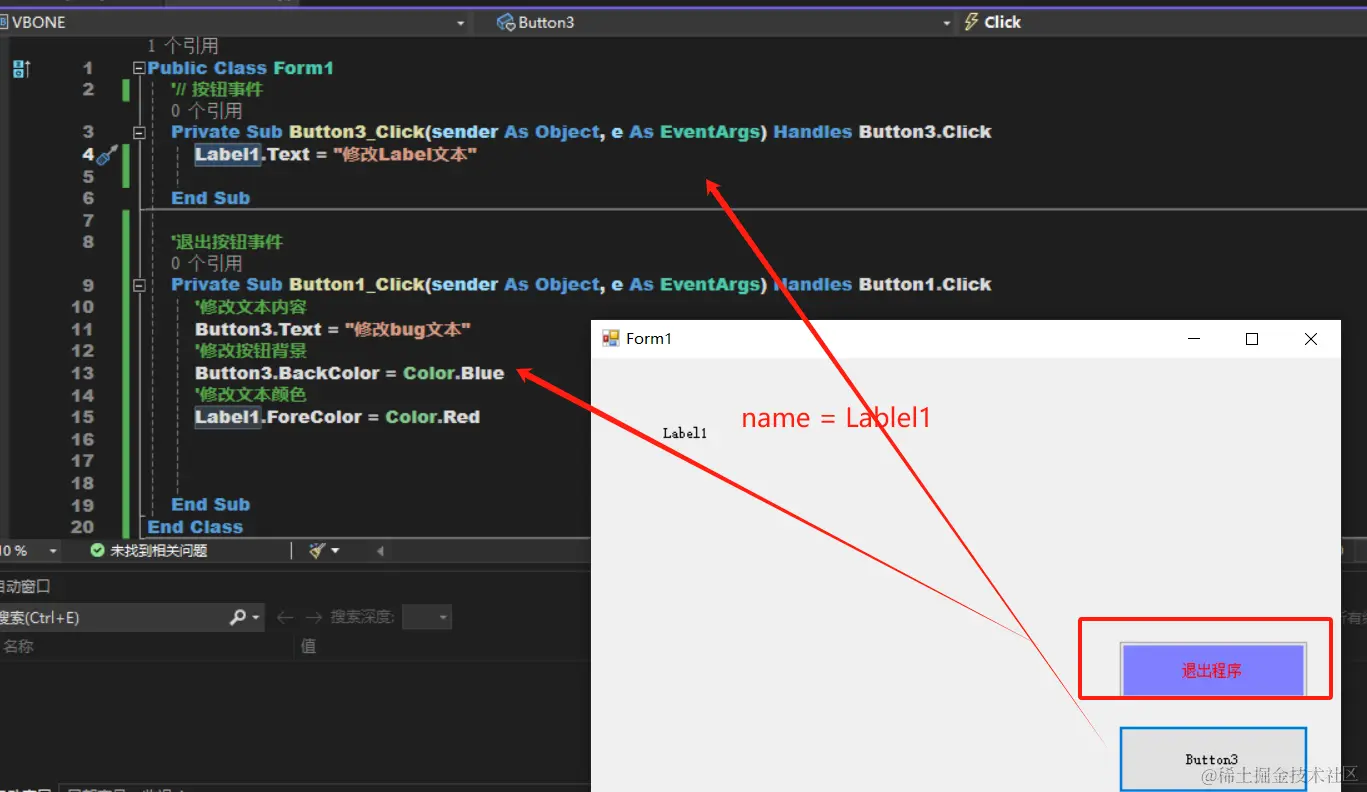Screen dimensions: 1367x792
Task: Click the VB project icon beside VBONE
Action: [3, 22]
